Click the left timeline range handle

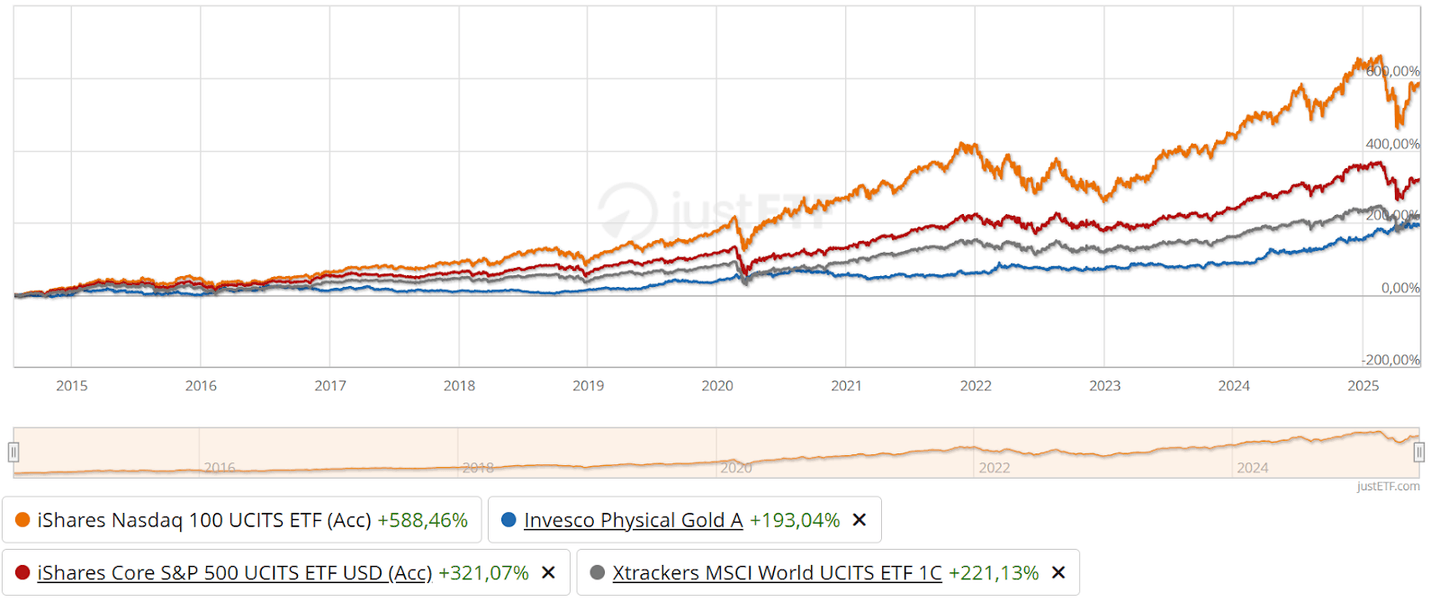pos(14,452)
